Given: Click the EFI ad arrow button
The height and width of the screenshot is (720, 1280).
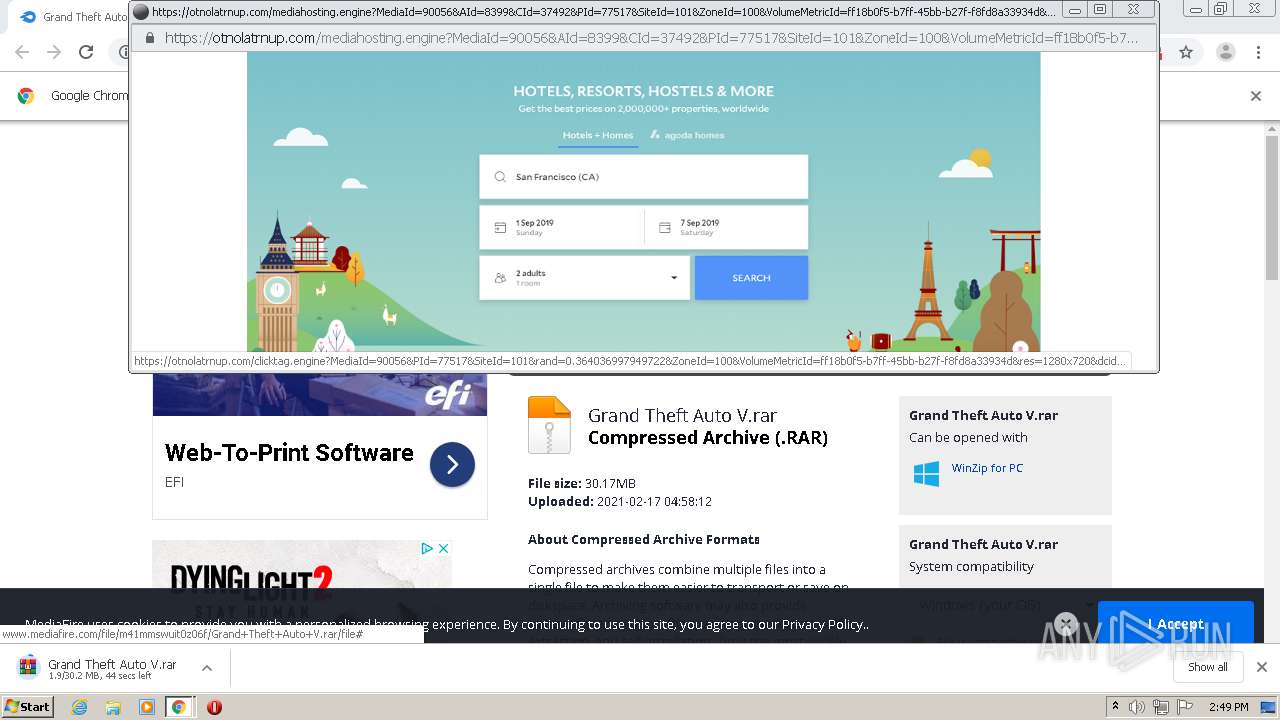Looking at the screenshot, I should point(452,465).
